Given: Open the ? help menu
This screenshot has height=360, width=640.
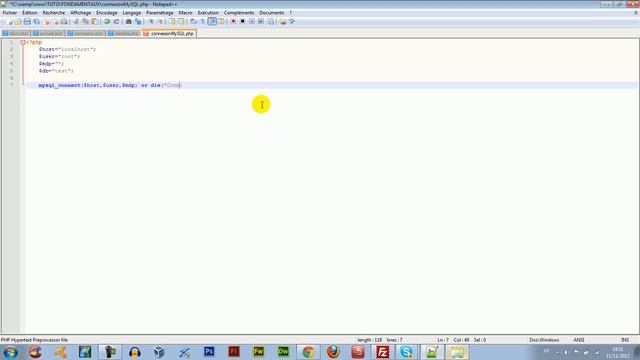Looking at the screenshot, I should point(291,13).
